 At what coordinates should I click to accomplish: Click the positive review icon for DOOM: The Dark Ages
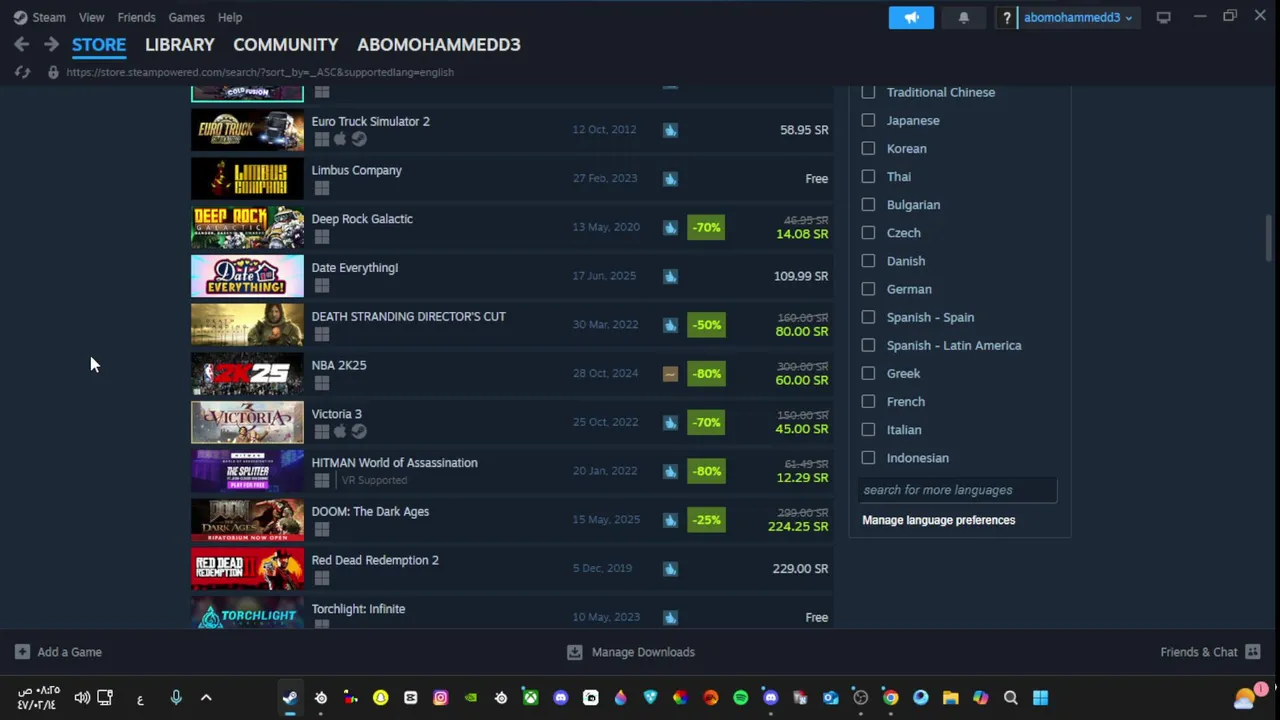[670, 520]
